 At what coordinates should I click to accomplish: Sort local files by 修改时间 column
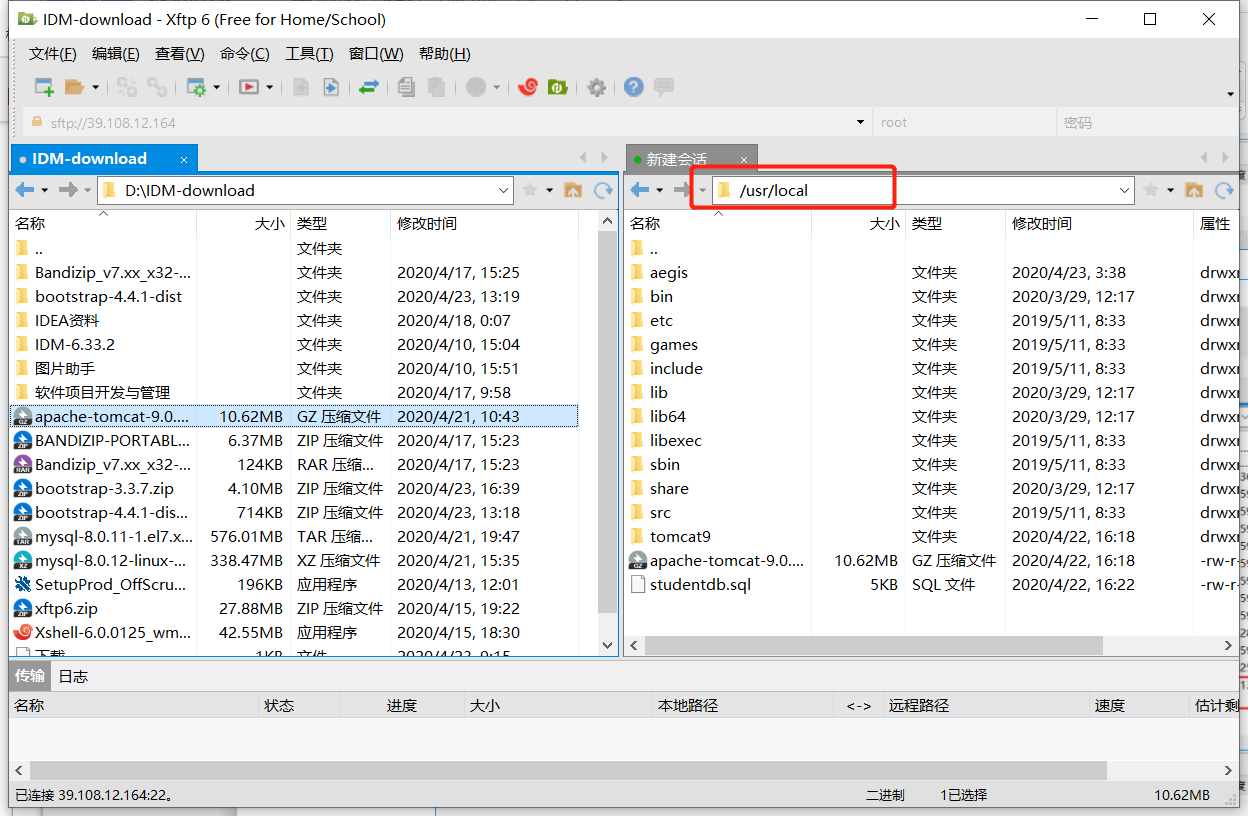pyautogui.click(x=484, y=223)
